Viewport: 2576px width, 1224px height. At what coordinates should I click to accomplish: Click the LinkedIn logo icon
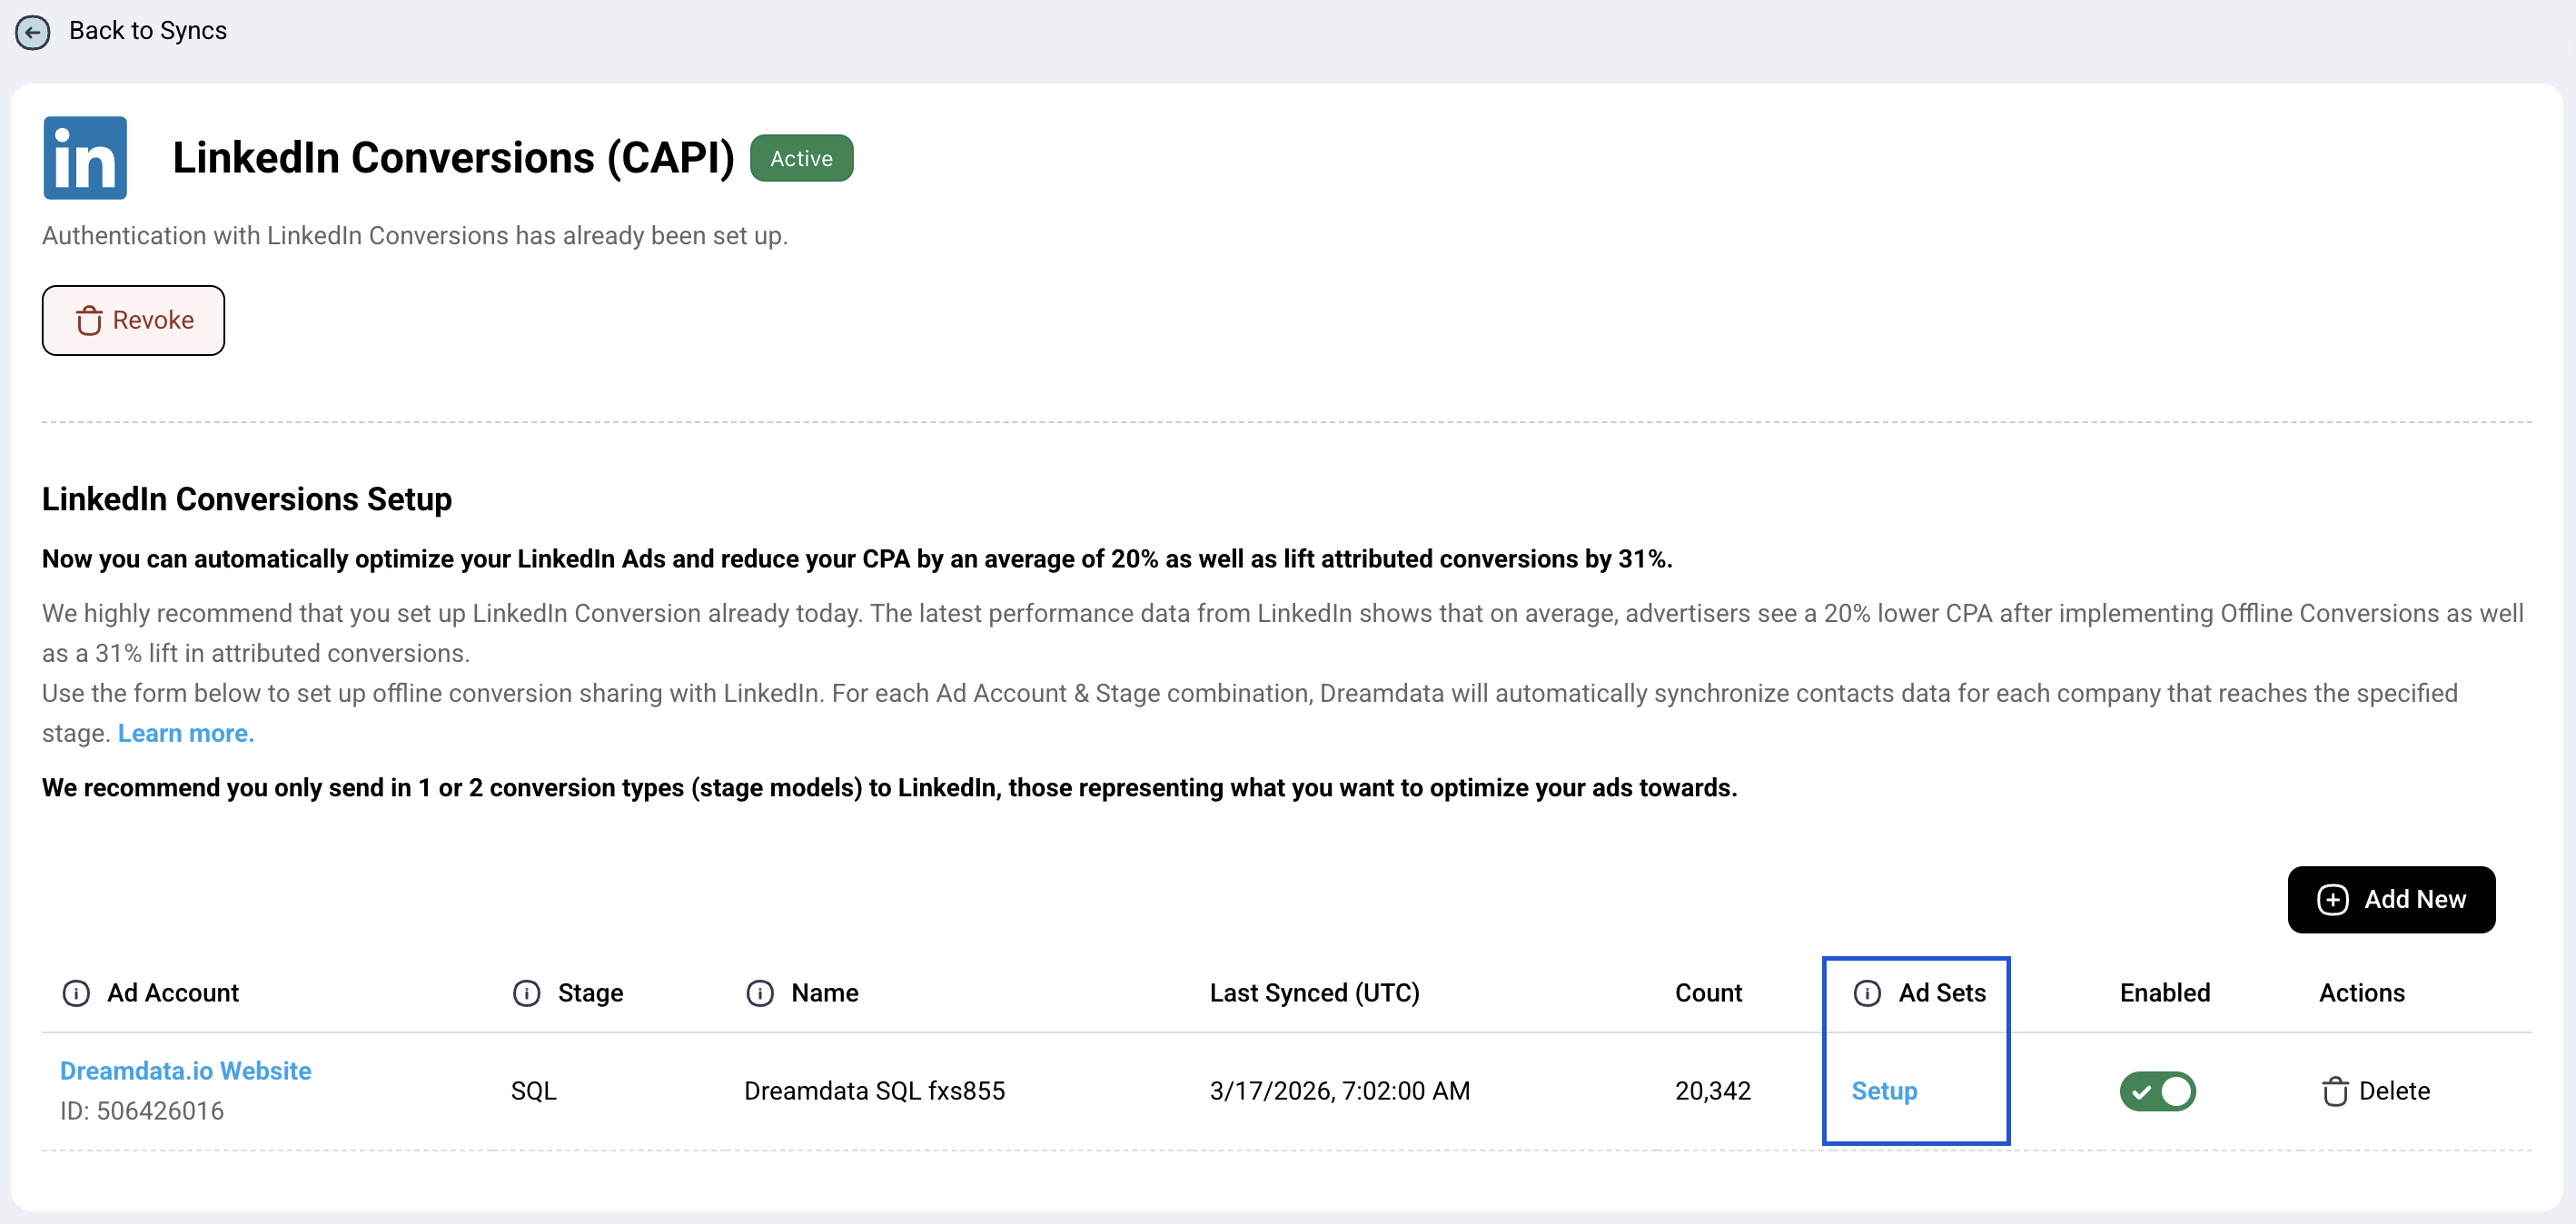(85, 158)
